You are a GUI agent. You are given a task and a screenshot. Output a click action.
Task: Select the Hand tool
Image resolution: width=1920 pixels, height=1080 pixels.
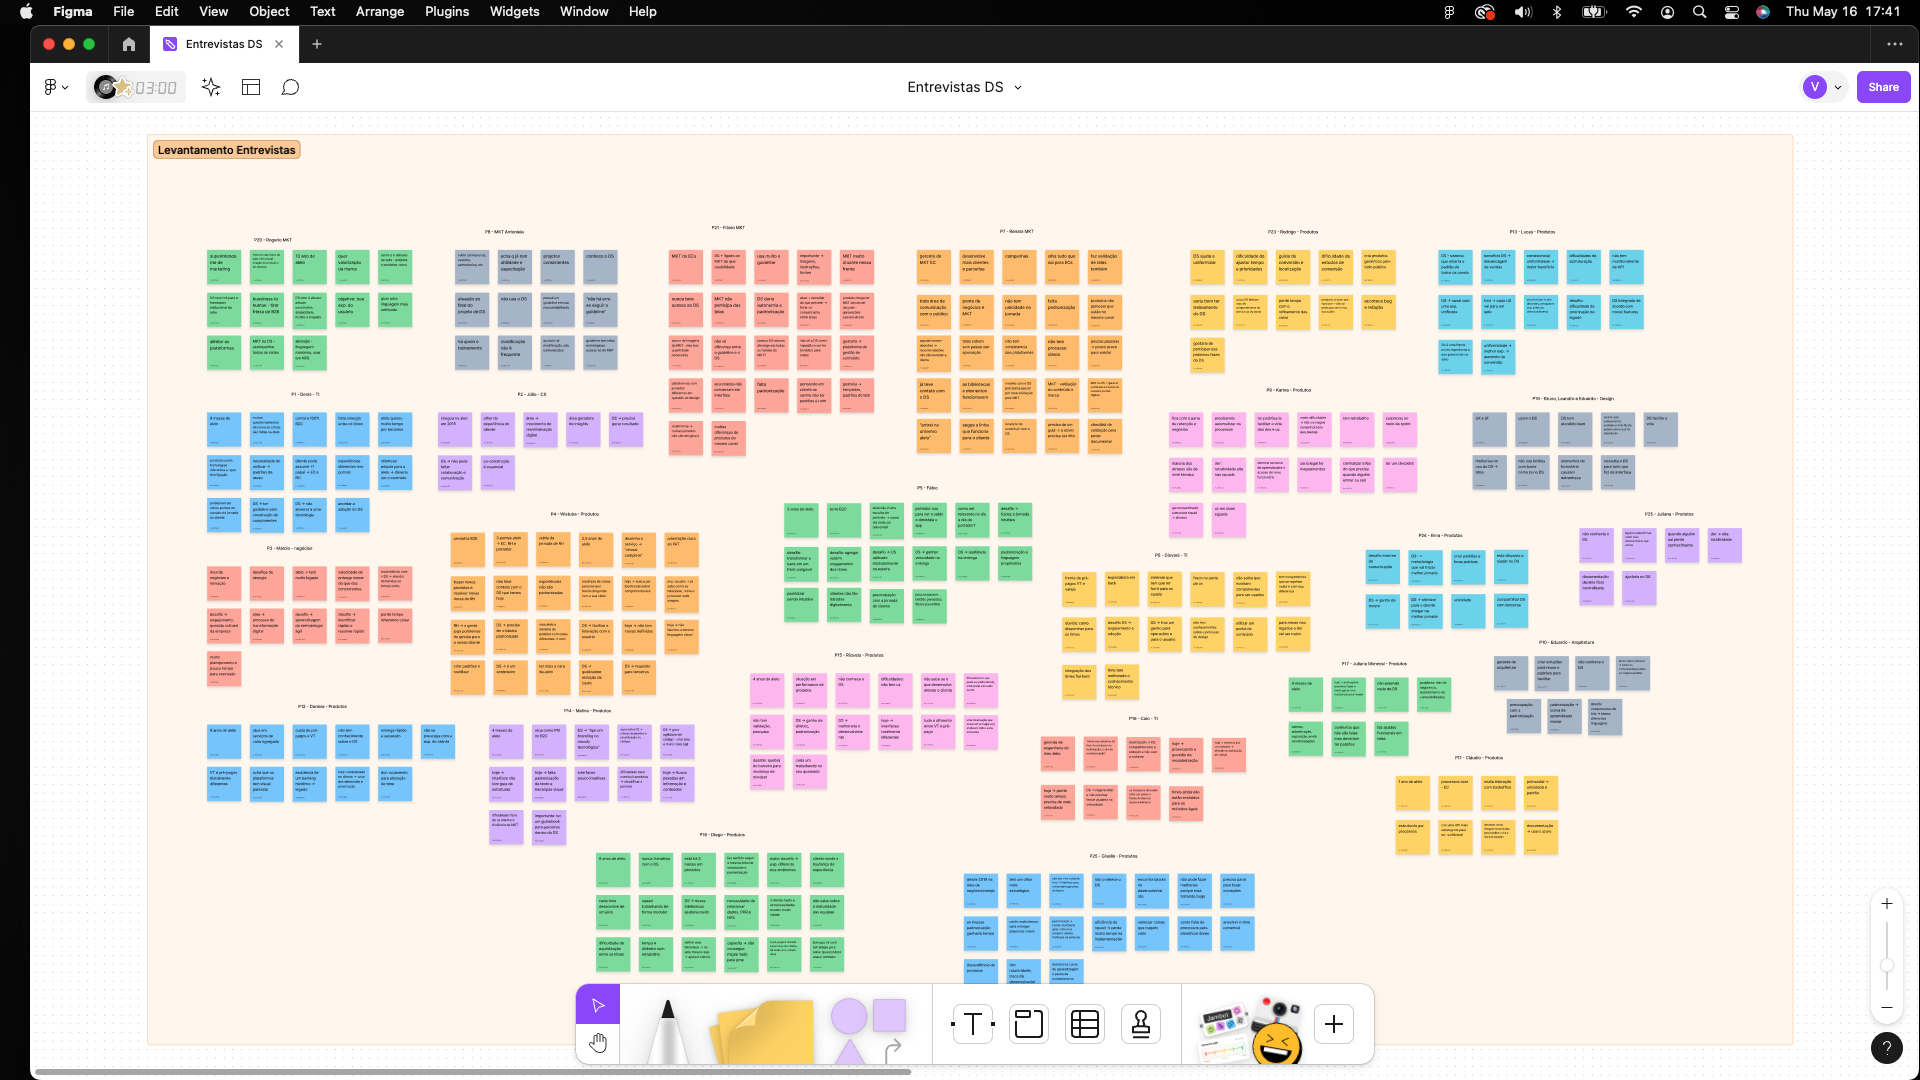[x=598, y=1043]
